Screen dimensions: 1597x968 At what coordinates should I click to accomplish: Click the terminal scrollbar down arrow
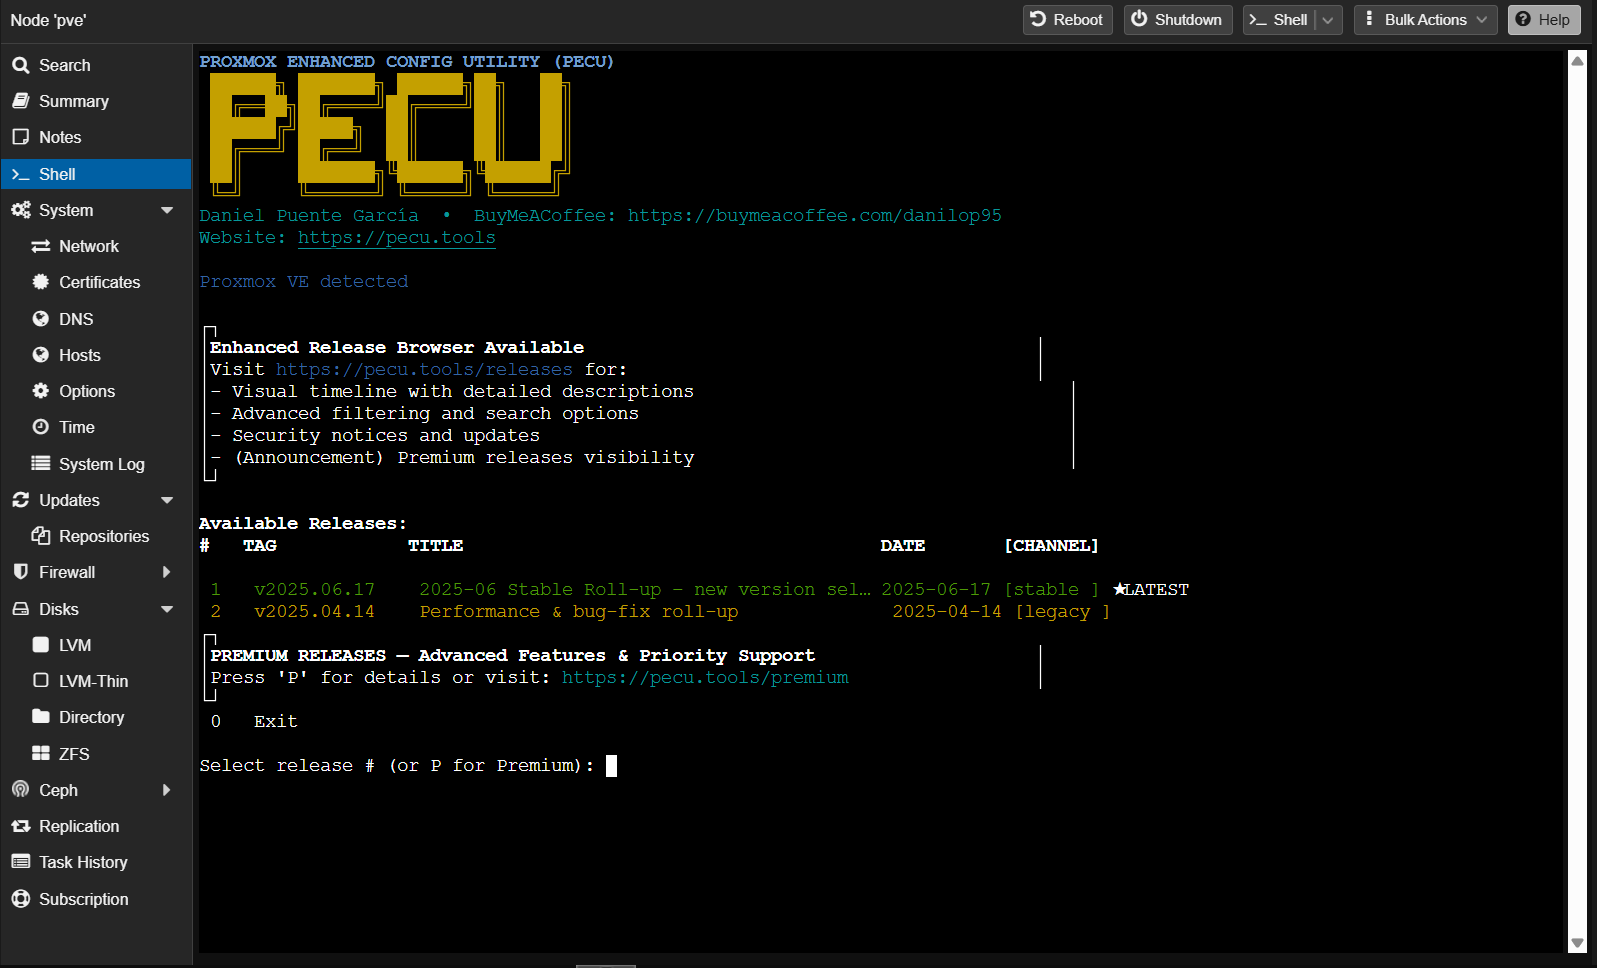(x=1577, y=943)
